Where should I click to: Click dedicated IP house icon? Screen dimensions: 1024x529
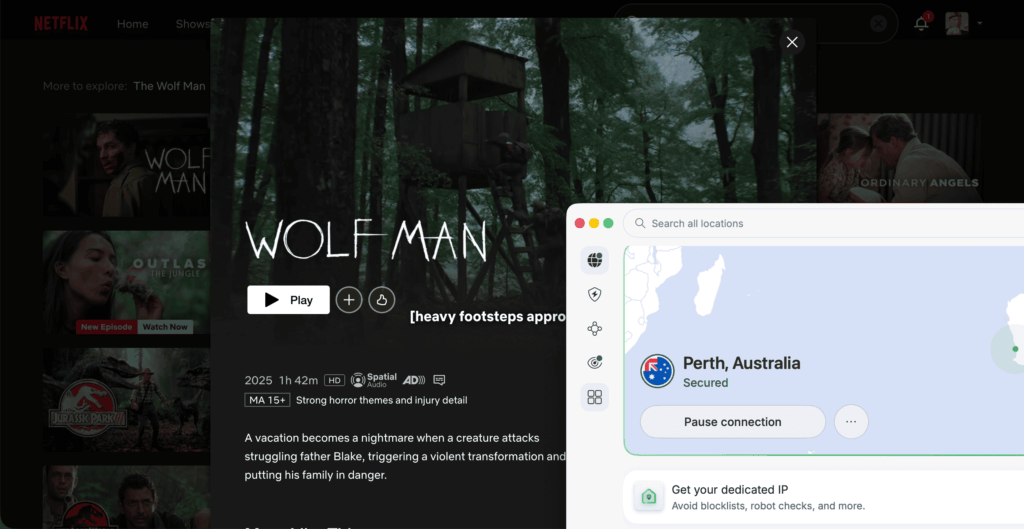[648, 497]
